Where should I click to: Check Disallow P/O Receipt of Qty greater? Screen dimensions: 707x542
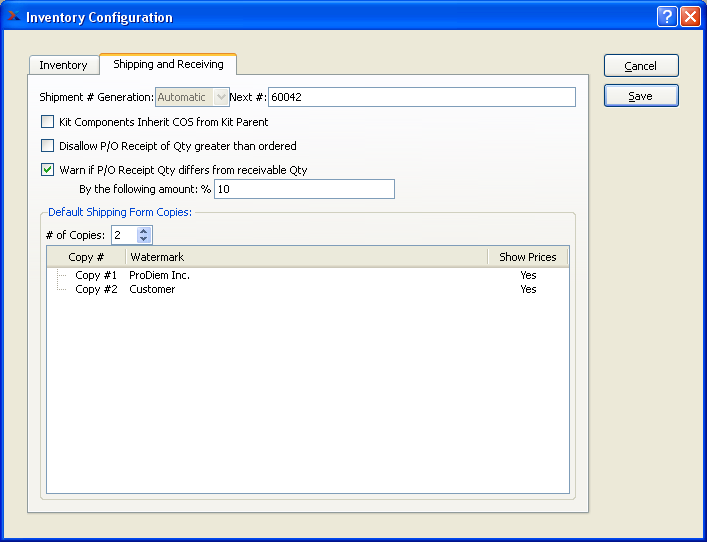[x=47, y=146]
